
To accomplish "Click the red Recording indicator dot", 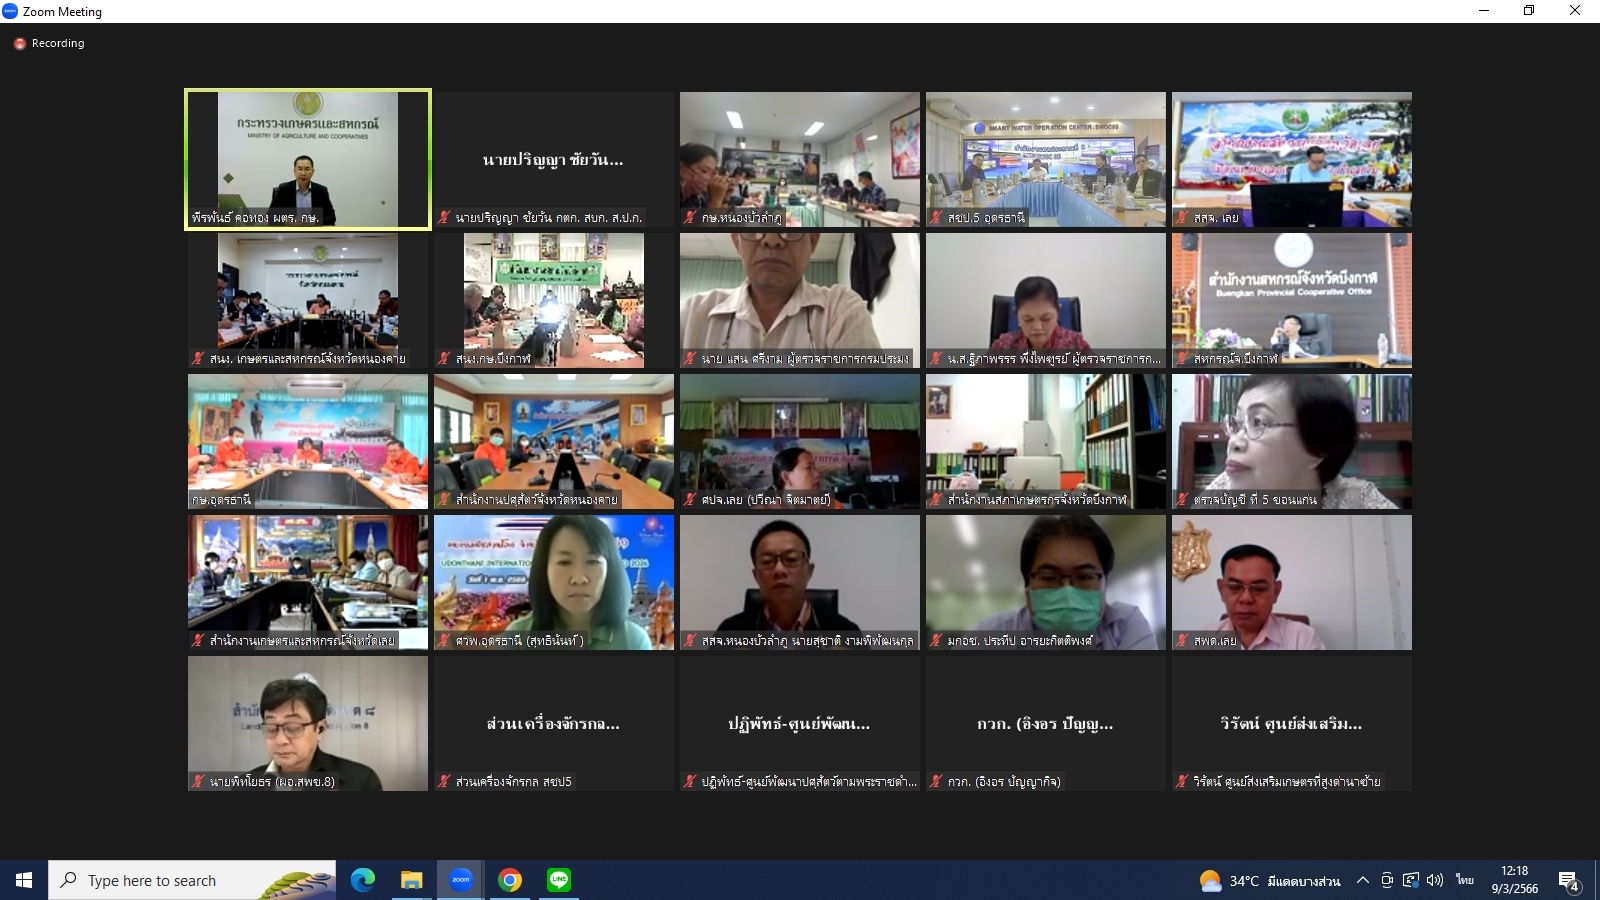I will tap(19, 44).
